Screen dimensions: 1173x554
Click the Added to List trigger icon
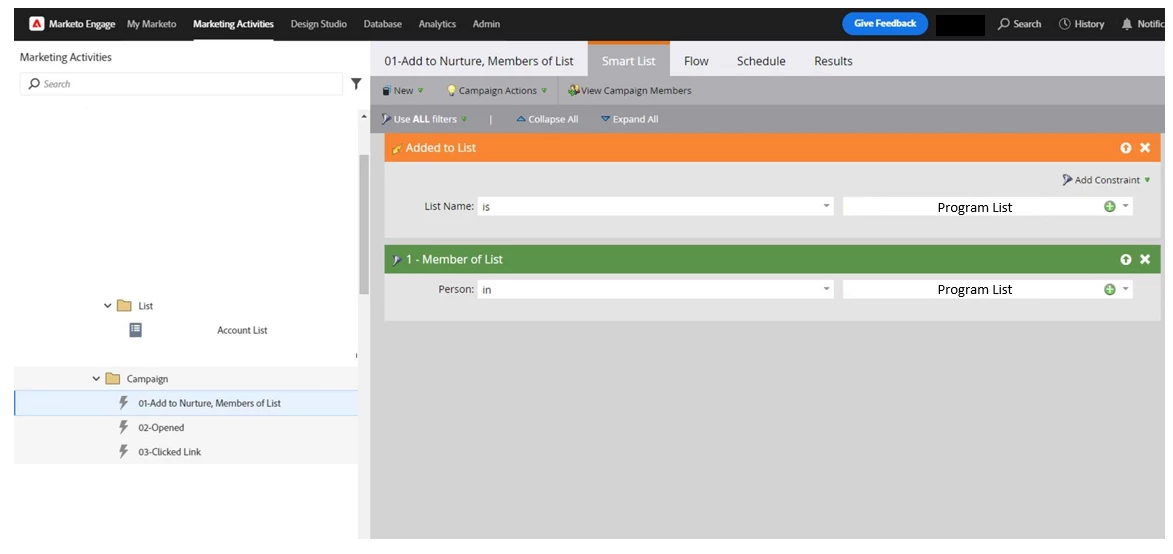pyautogui.click(x=396, y=148)
